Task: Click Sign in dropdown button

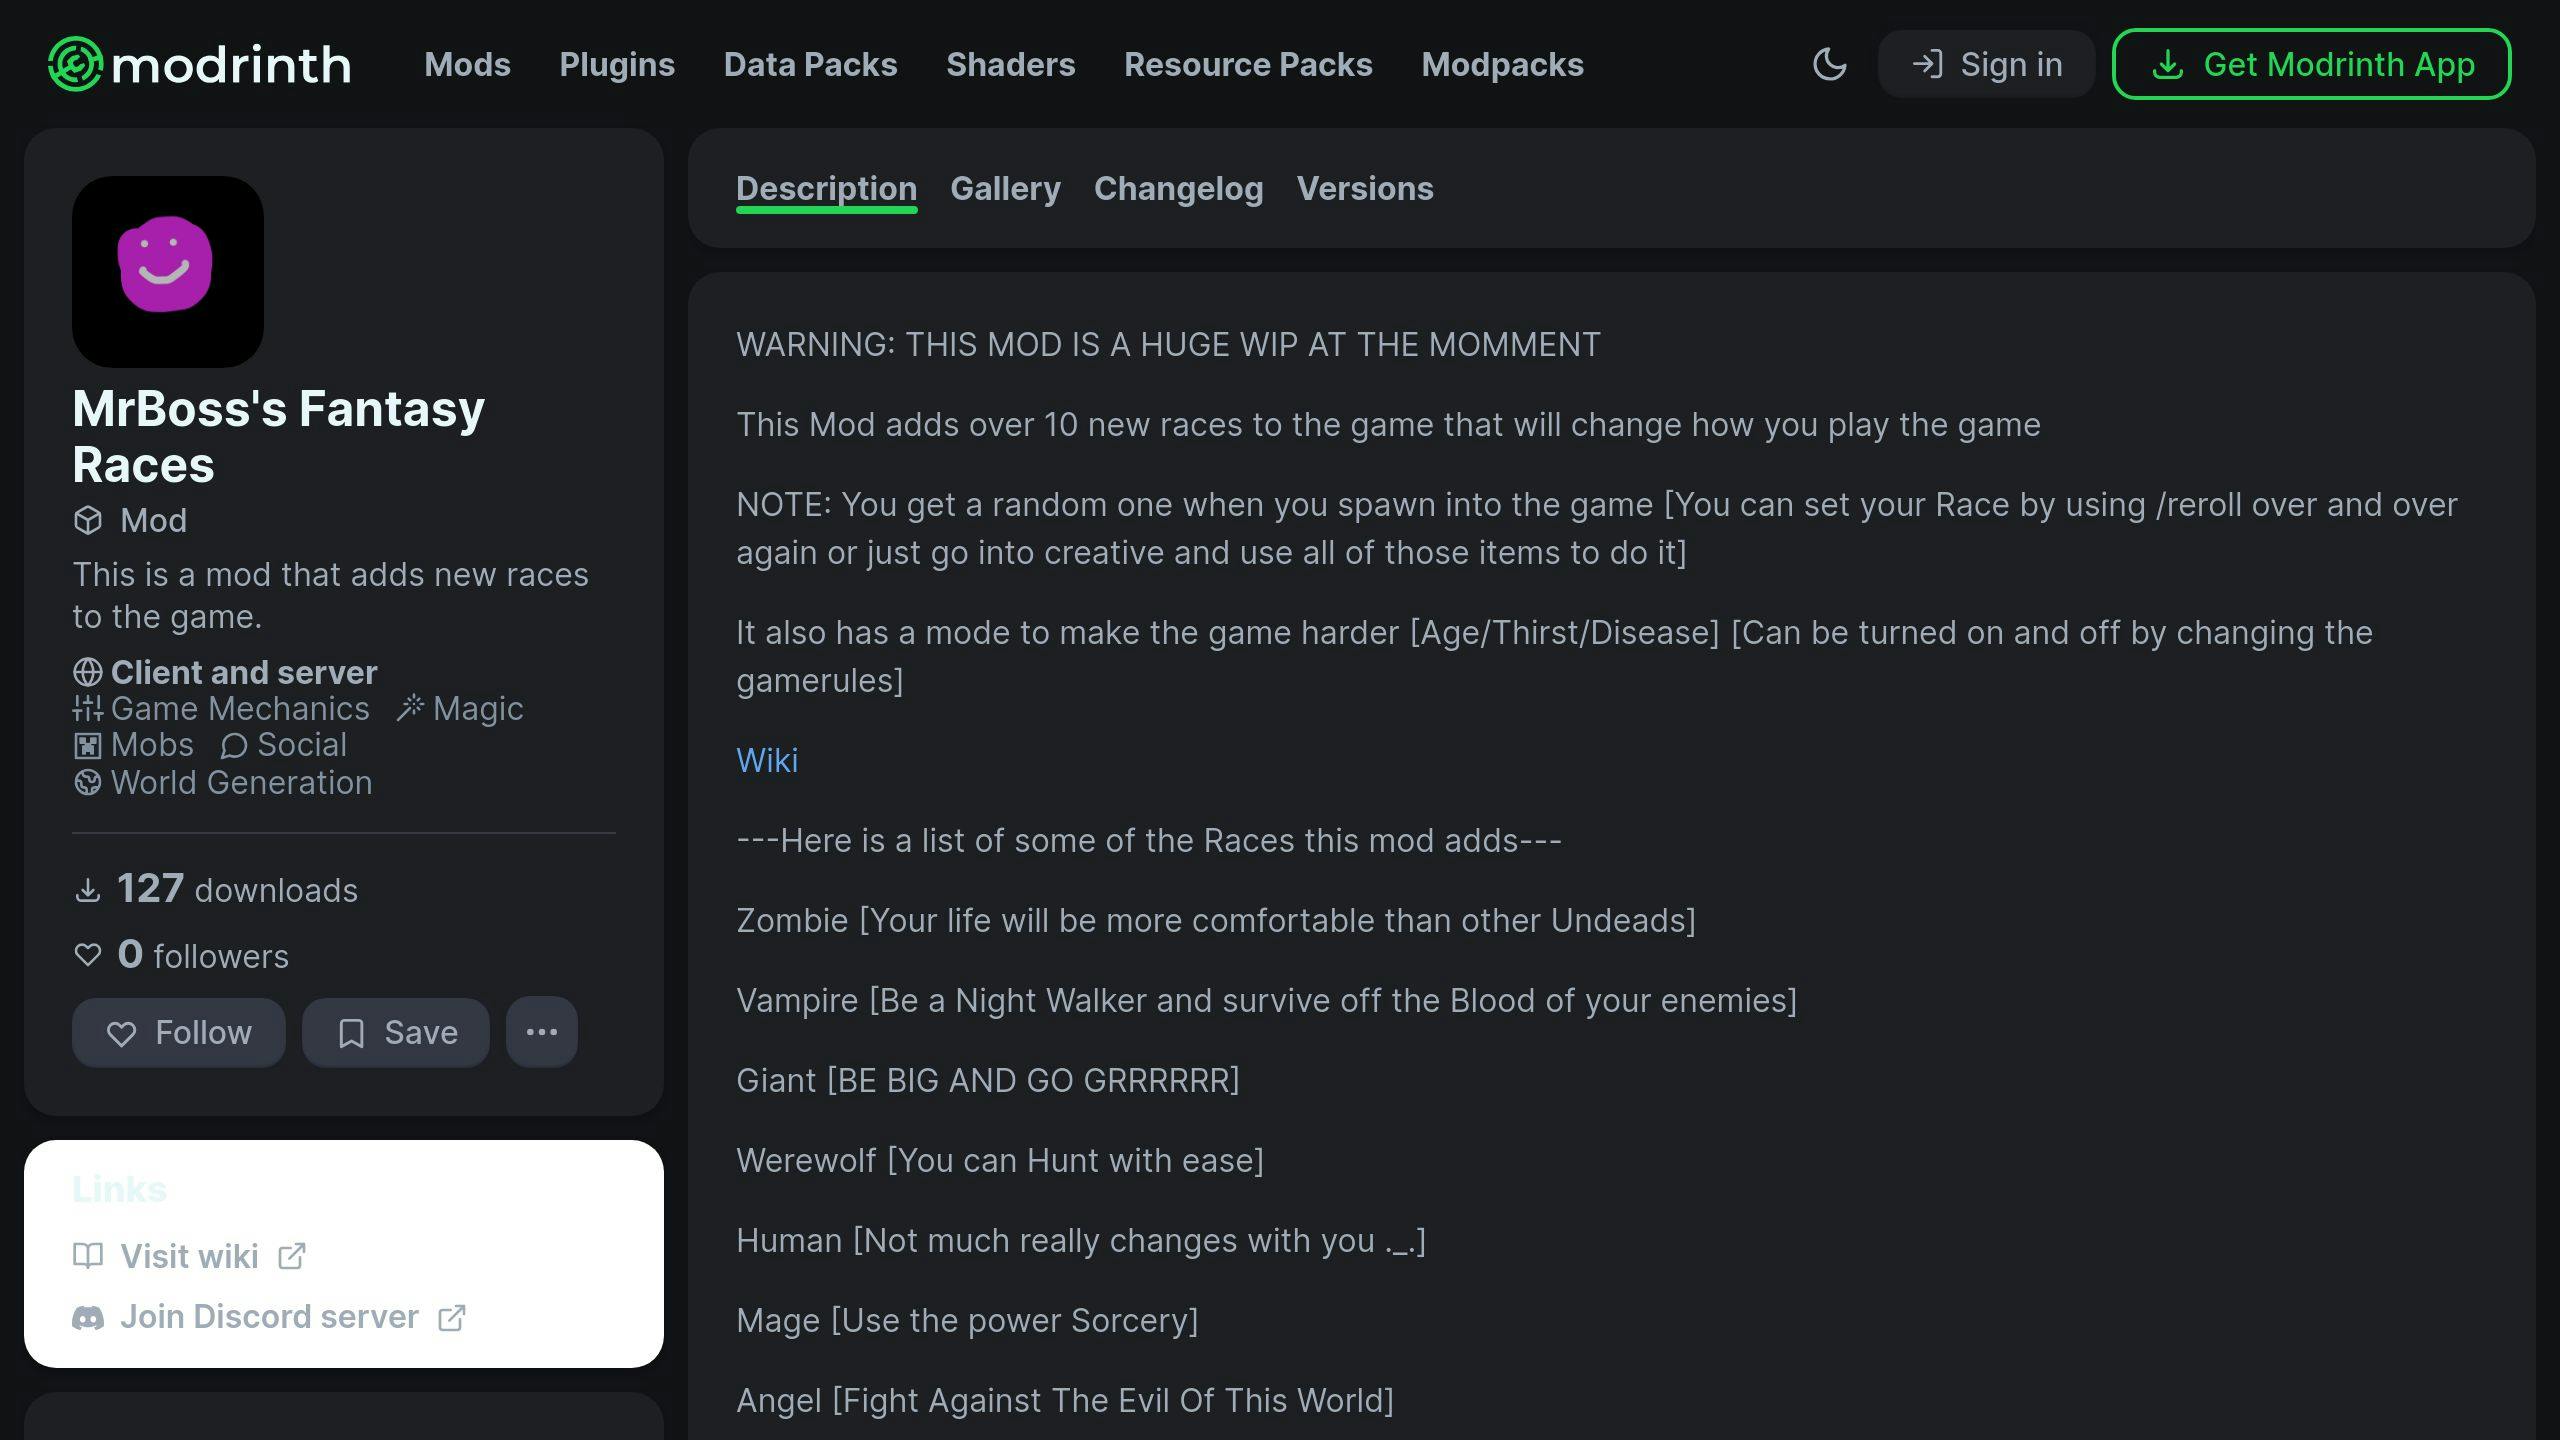Action: click(x=1985, y=63)
